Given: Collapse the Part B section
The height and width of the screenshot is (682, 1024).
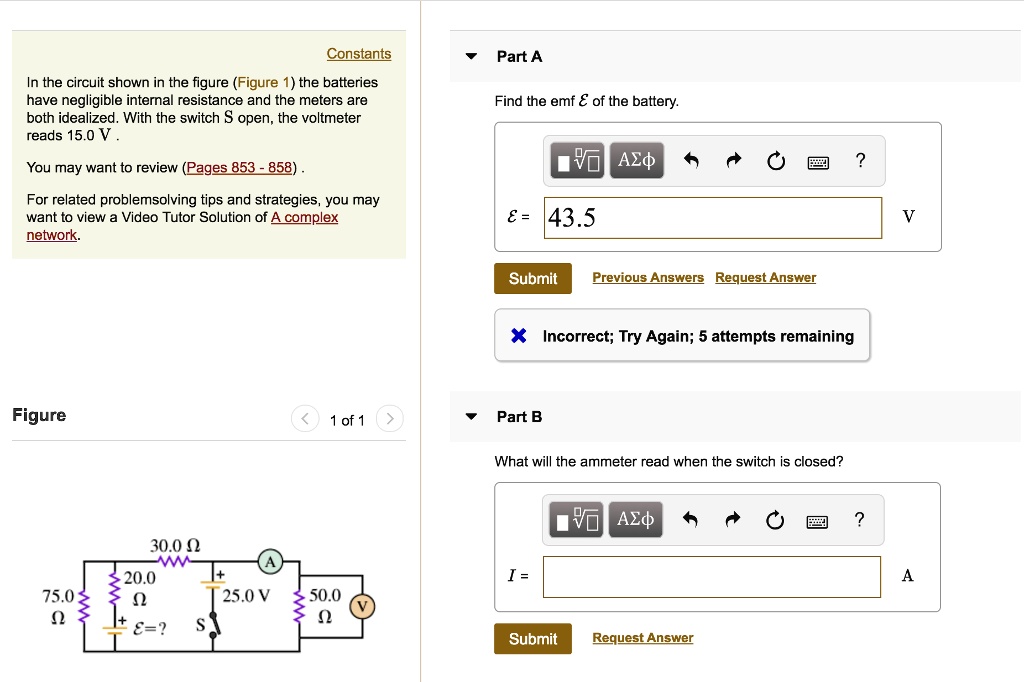Looking at the screenshot, I should click(470, 416).
